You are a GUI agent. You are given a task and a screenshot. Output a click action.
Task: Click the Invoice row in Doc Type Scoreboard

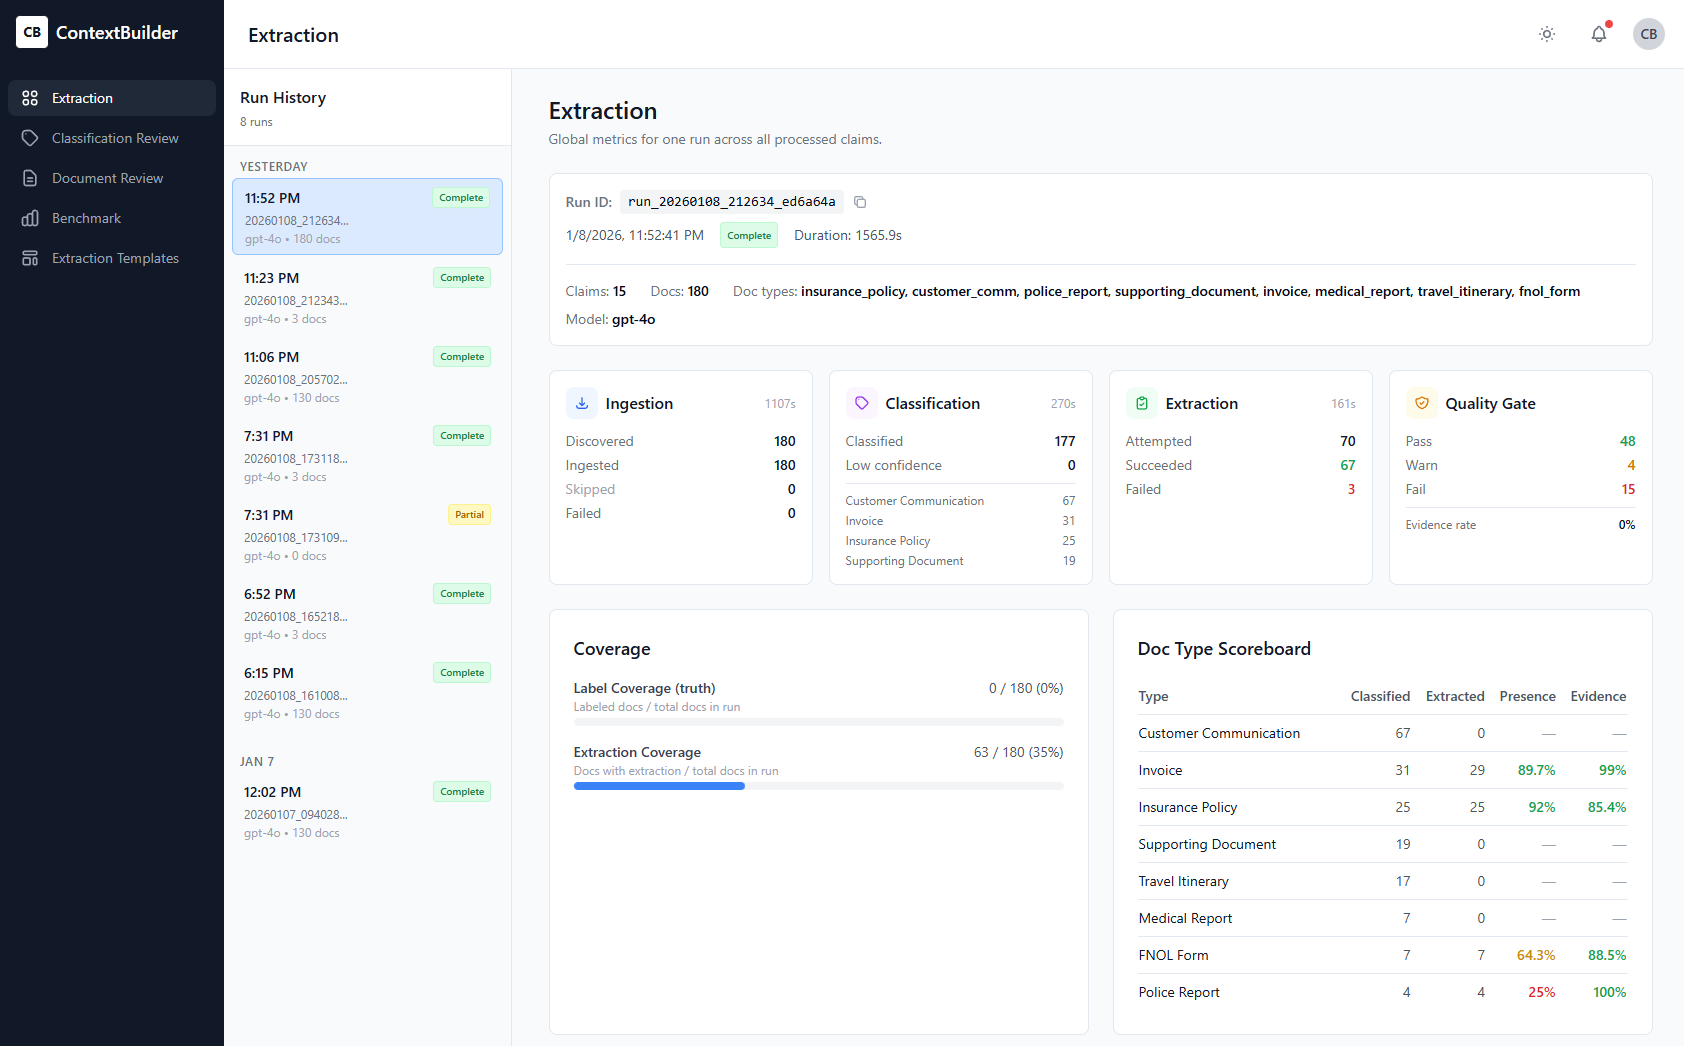1382,770
